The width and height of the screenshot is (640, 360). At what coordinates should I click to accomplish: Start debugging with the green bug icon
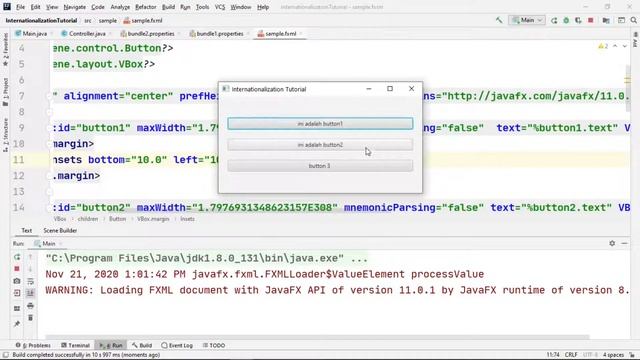coord(566,20)
